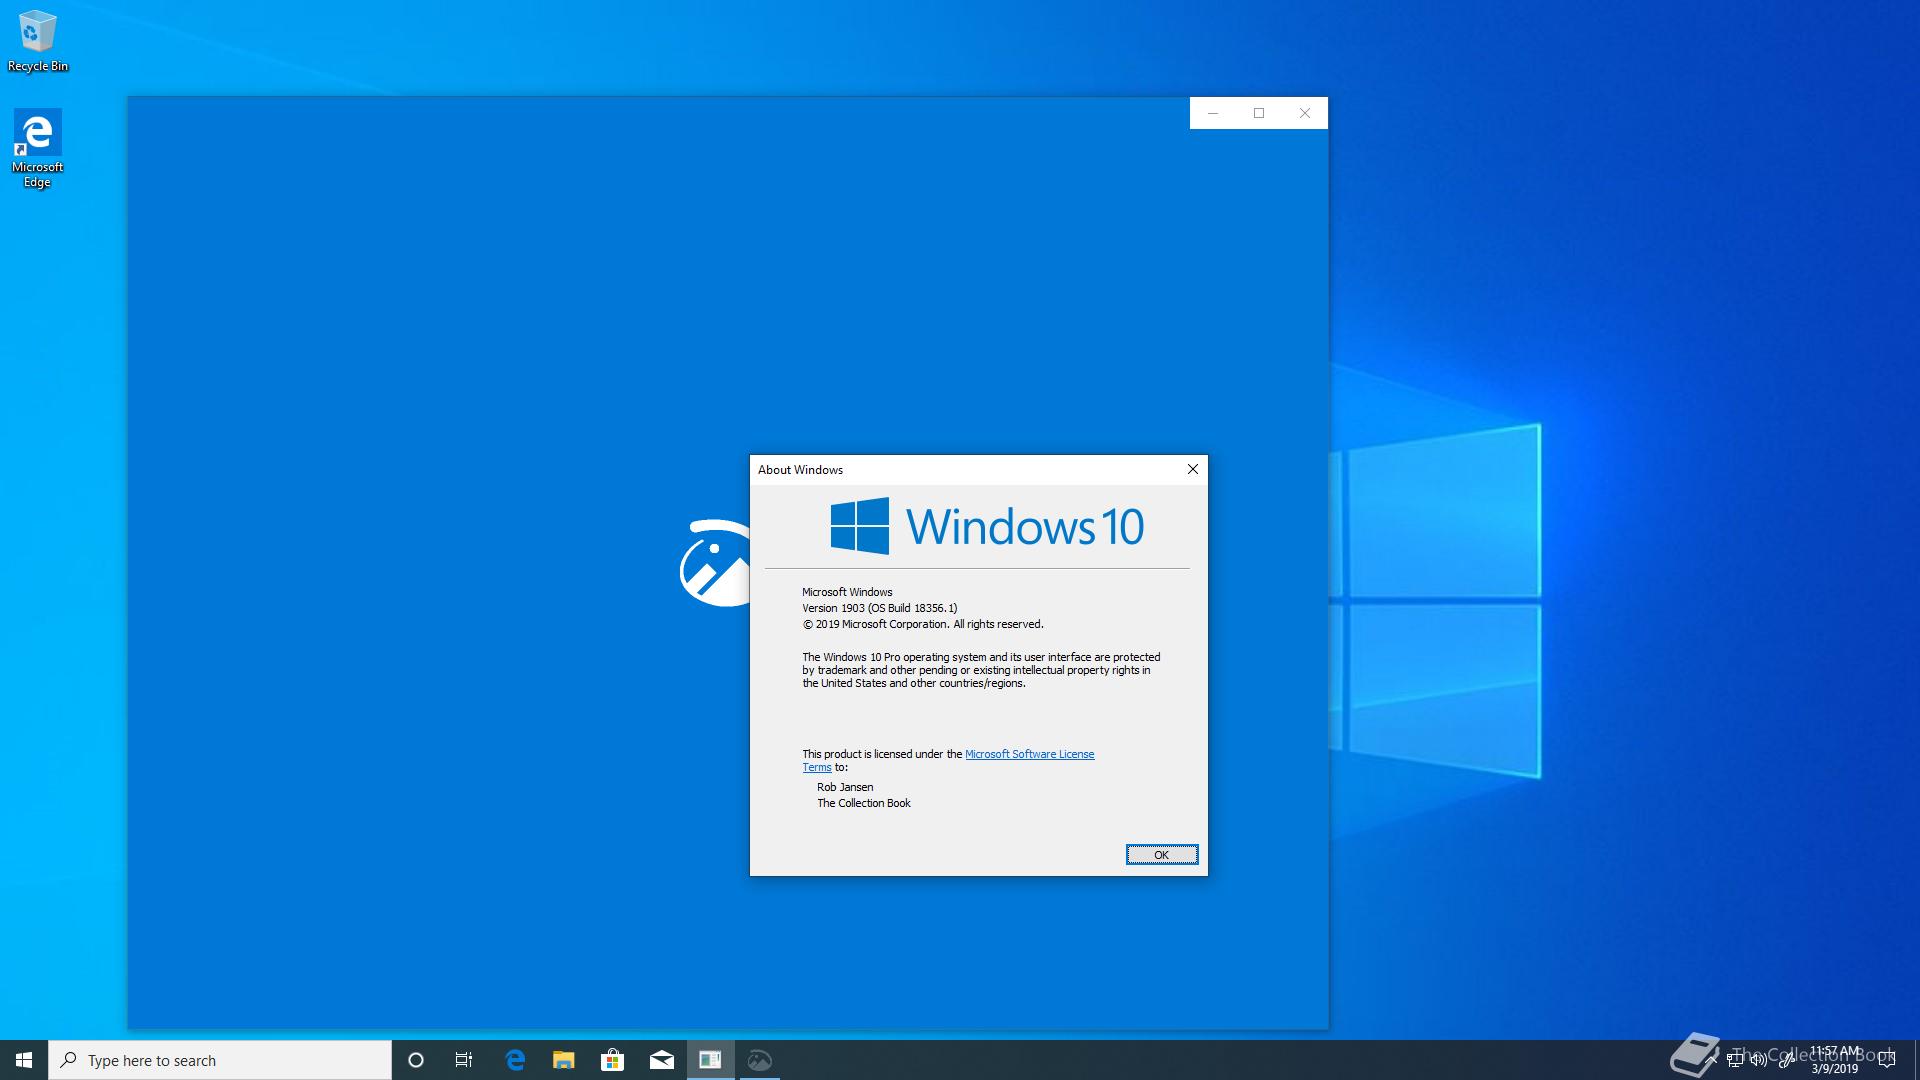The height and width of the screenshot is (1080, 1920).
Task: Open the Windows Start menu
Action: pyautogui.click(x=24, y=1060)
